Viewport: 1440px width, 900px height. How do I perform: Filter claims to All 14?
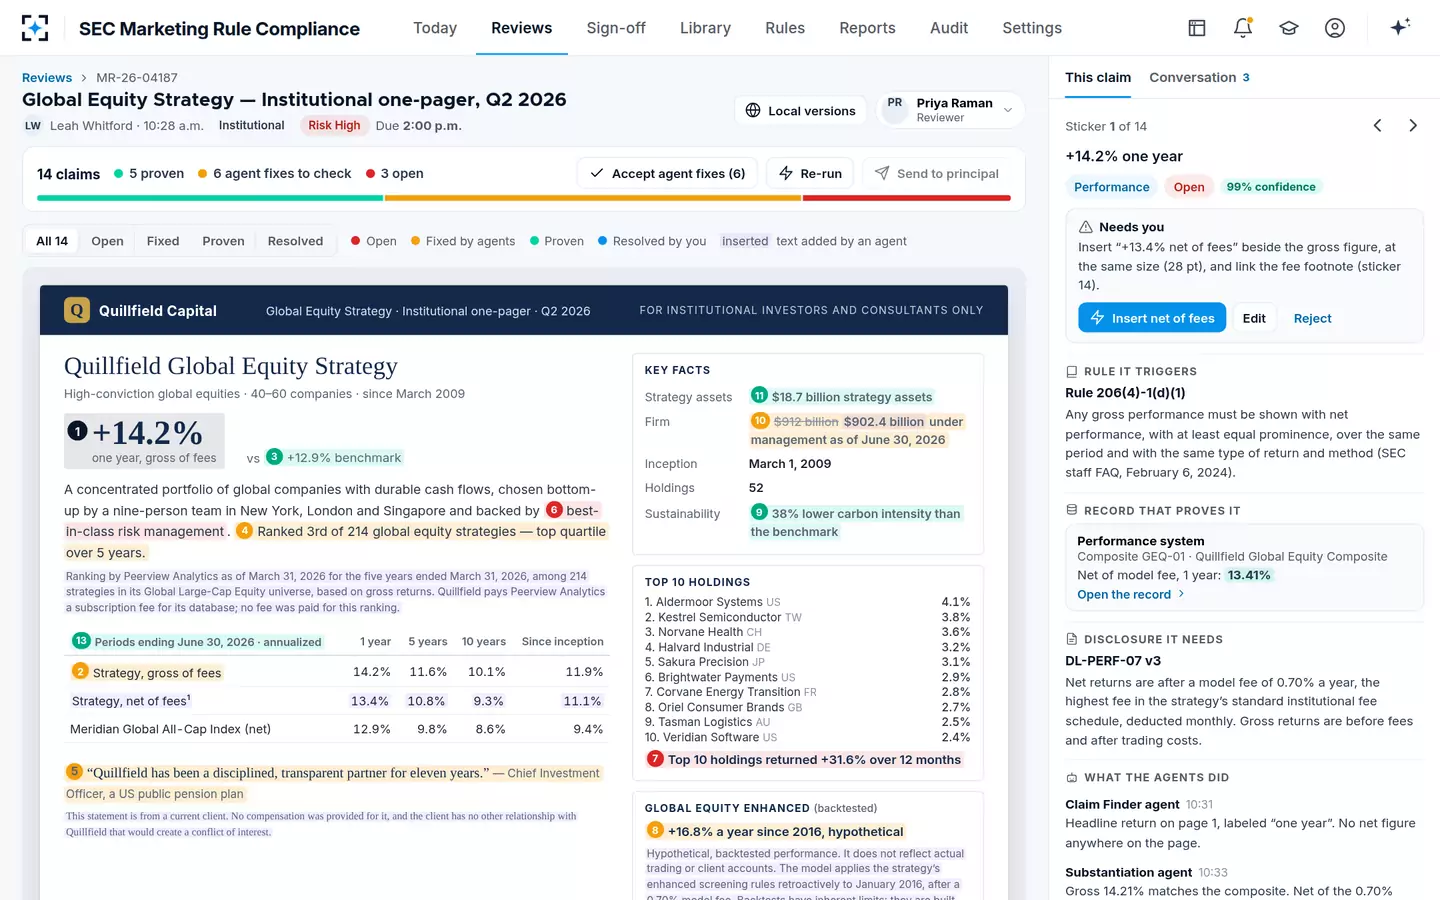click(52, 241)
